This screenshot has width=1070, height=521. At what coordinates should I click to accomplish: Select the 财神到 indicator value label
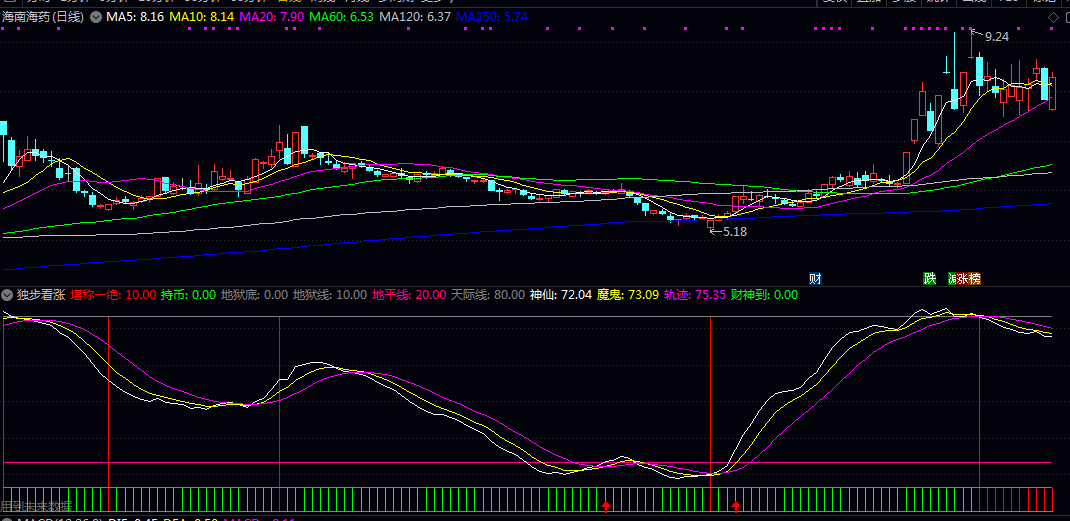coord(764,295)
